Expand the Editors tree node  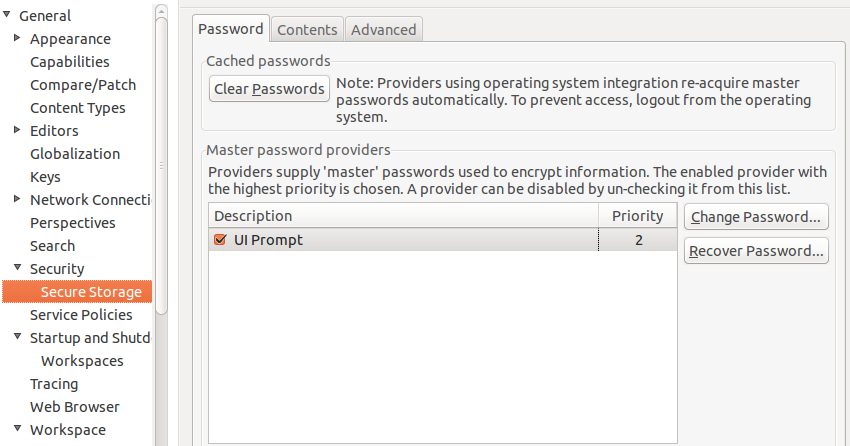[x=18, y=130]
